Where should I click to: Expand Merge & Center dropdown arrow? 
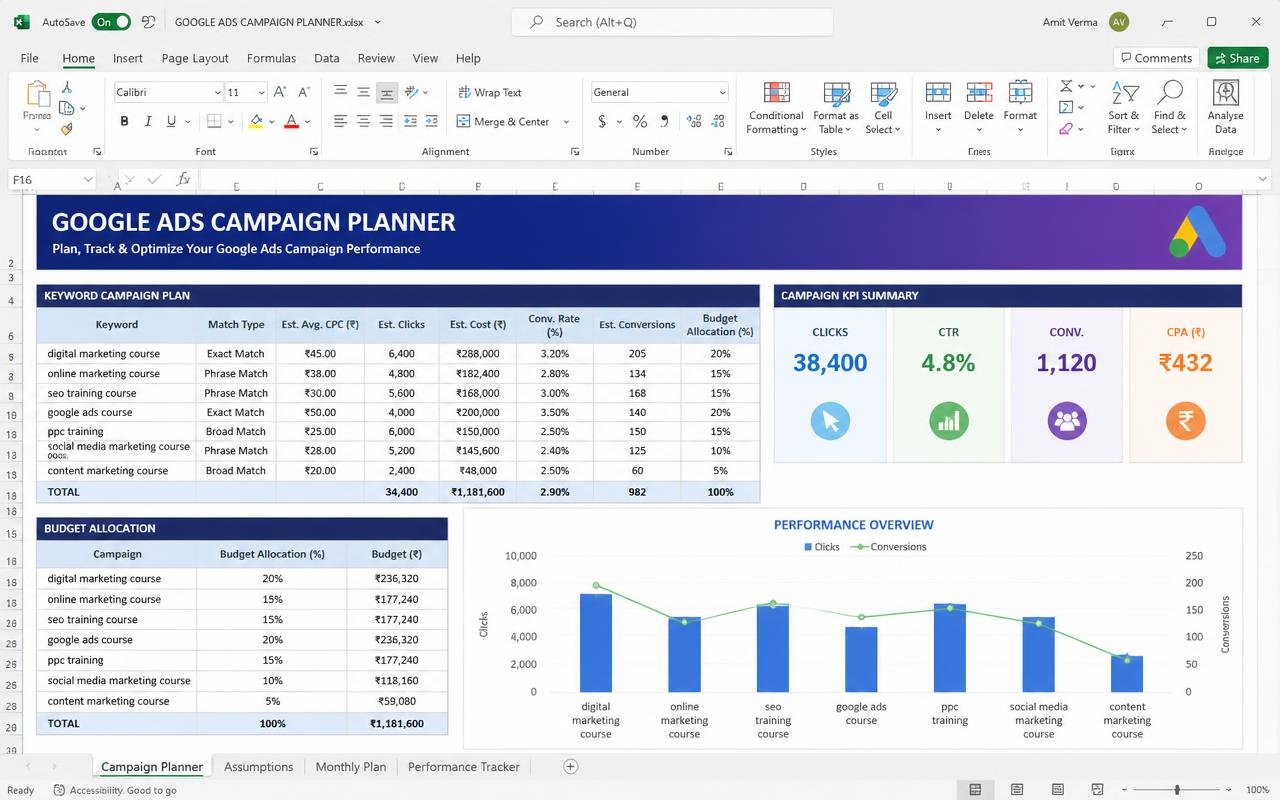(566, 122)
